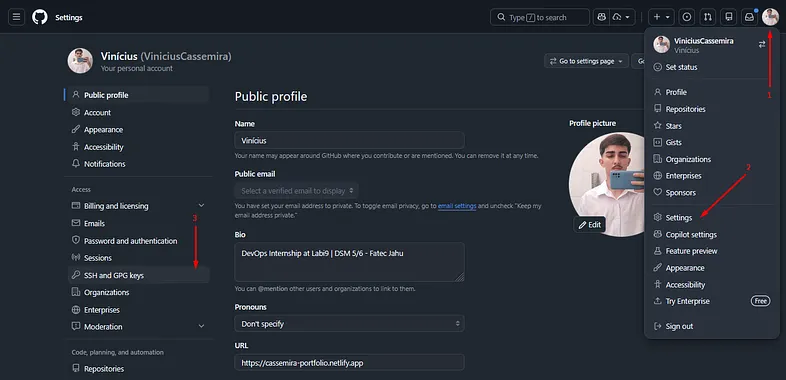Image resolution: width=786 pixels, height=380 pixels.
Task: Open Appearance in left sidebar
Action: (137, 129)
